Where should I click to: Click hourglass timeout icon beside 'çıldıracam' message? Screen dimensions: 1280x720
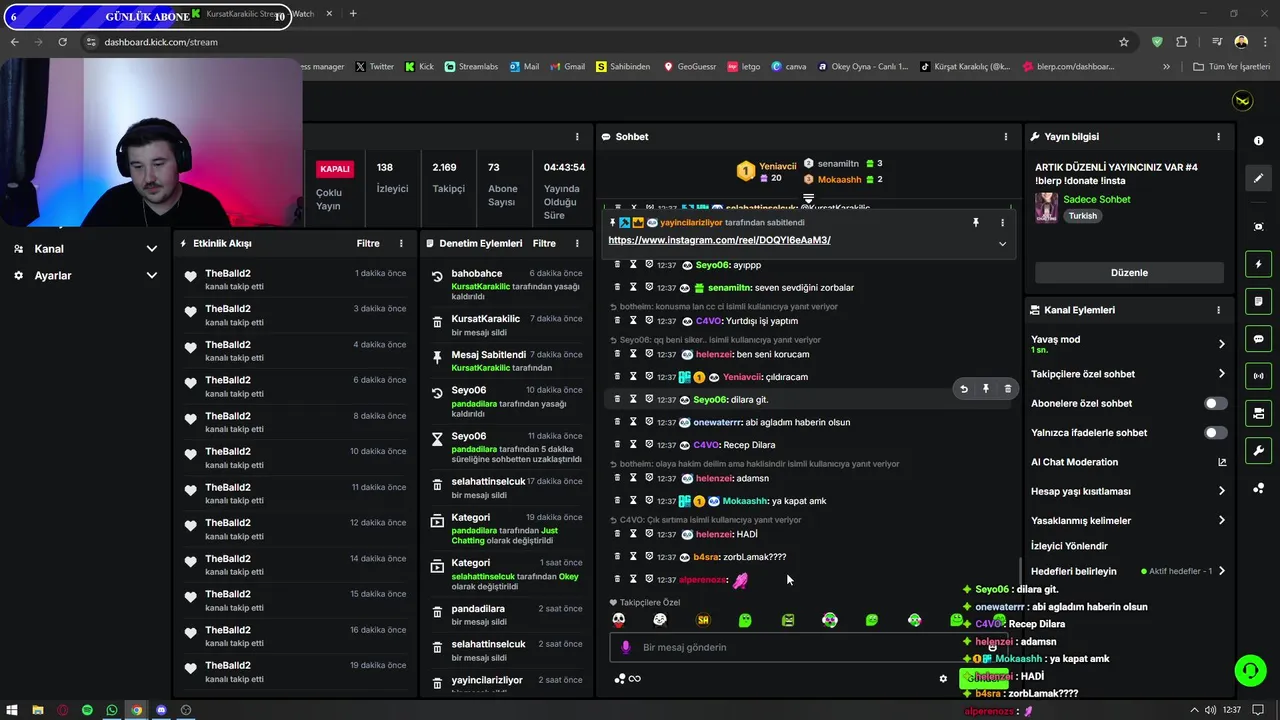click(633, 377)
